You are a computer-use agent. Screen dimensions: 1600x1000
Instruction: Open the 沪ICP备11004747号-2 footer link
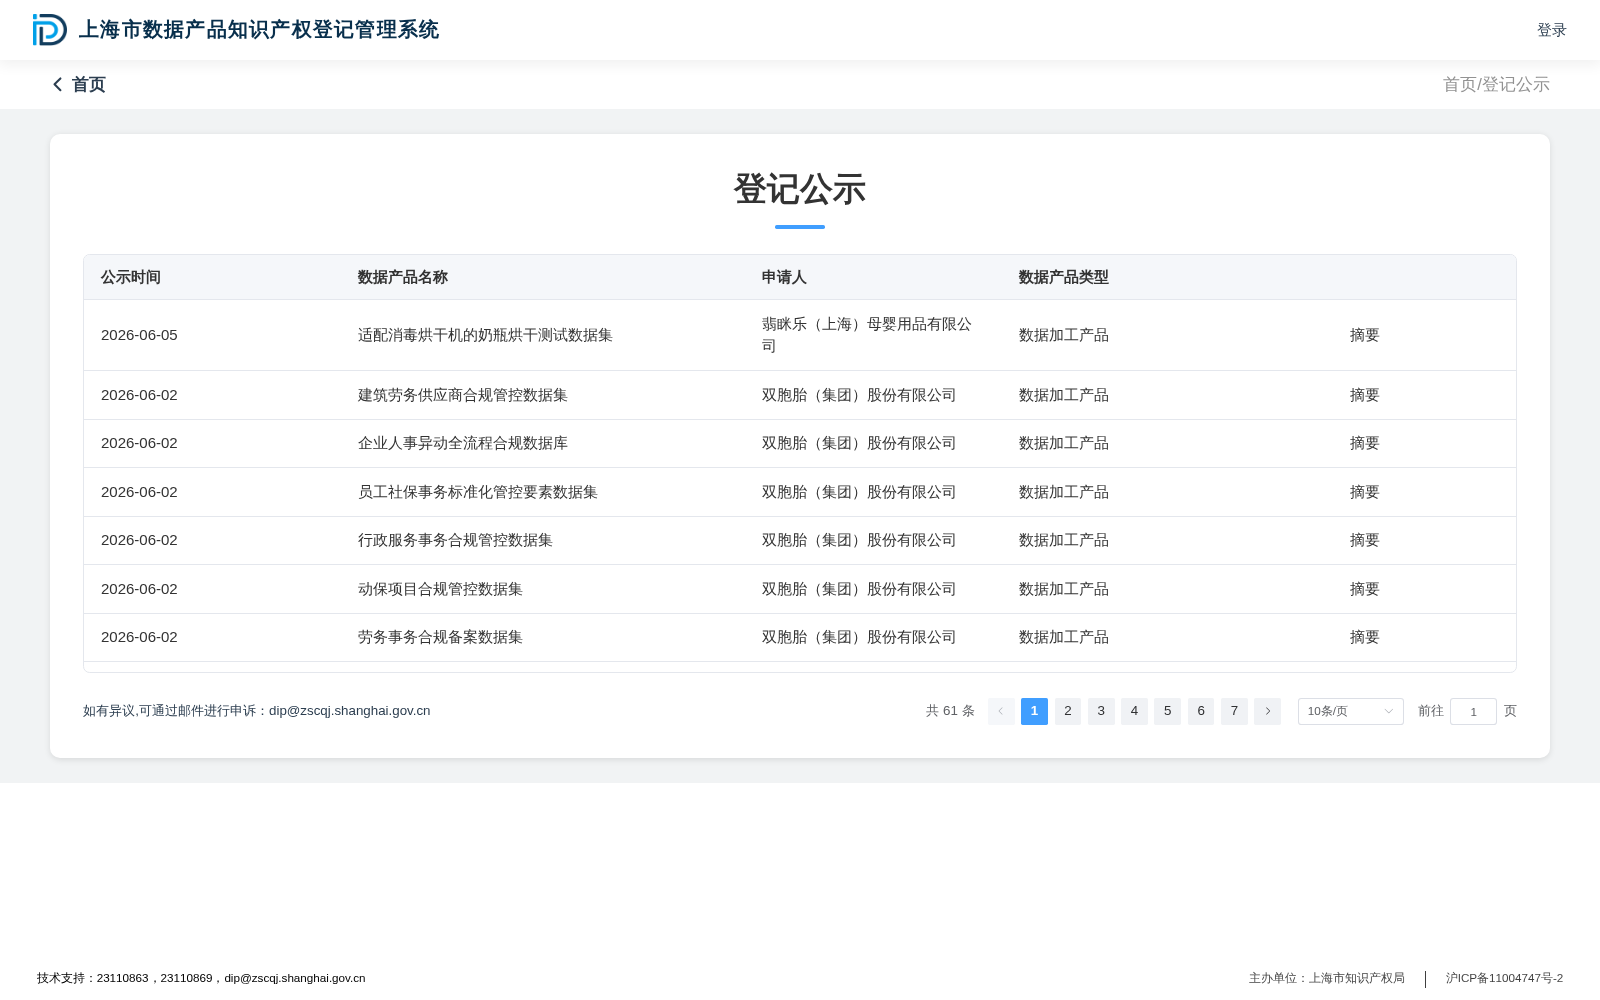pos(1504,978)
